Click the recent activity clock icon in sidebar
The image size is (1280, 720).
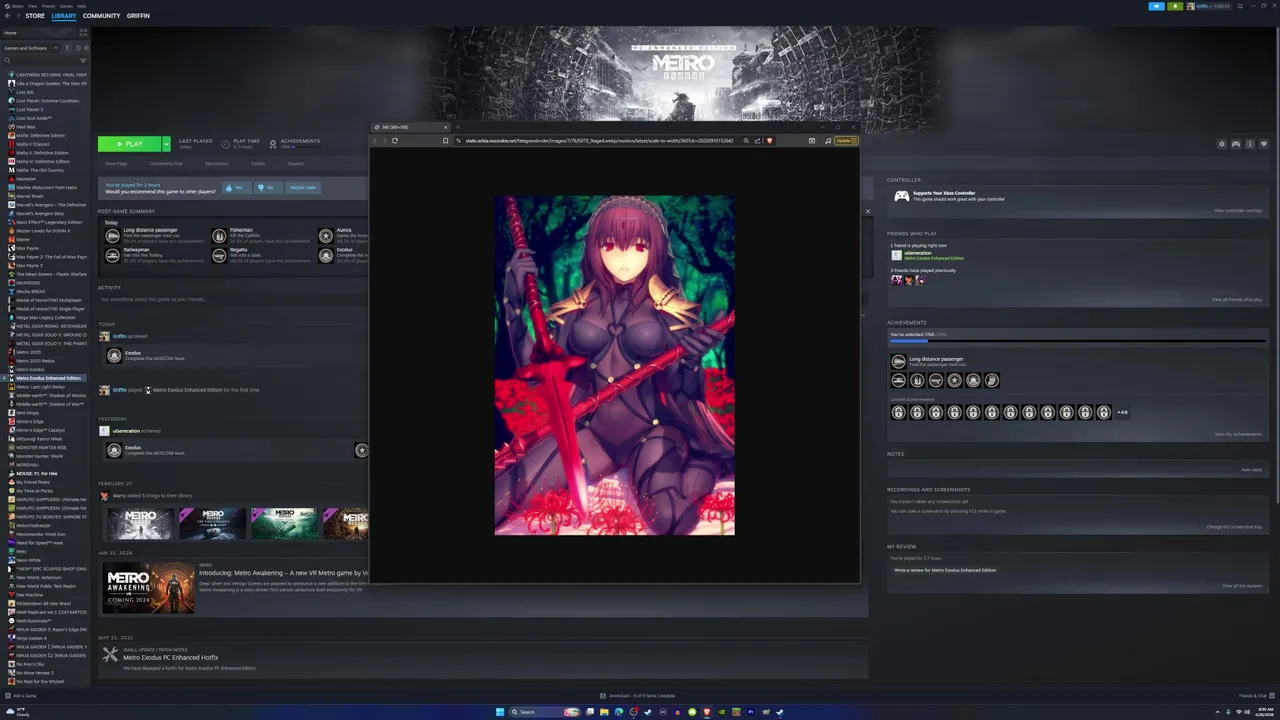[x=76, y=48]
